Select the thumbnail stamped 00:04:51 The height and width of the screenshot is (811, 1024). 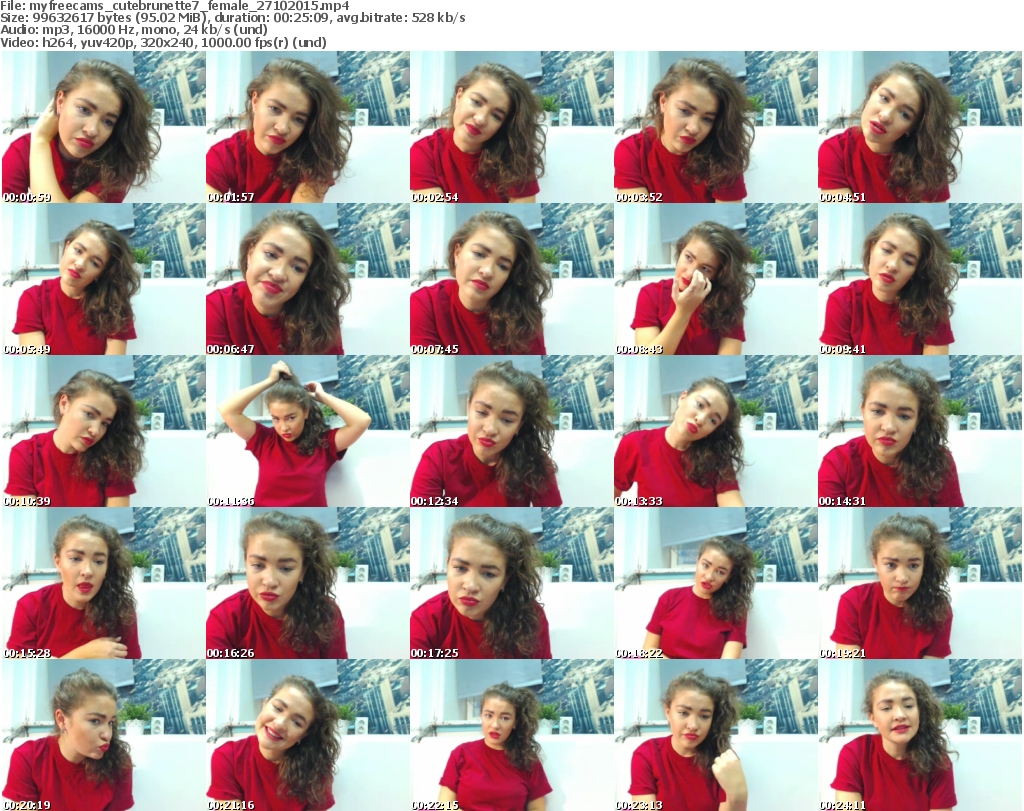pos(919,127)
